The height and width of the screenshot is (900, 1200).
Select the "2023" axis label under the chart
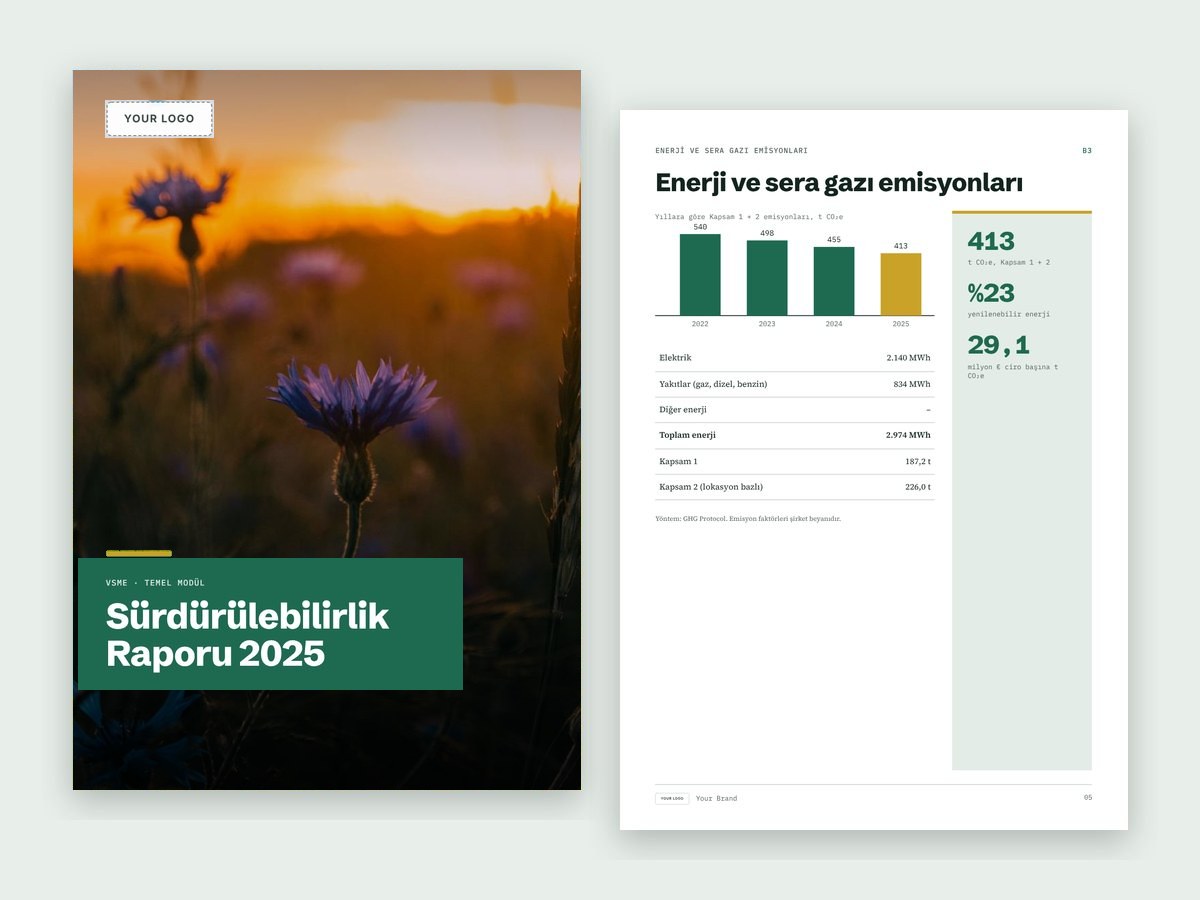(767, 324)
